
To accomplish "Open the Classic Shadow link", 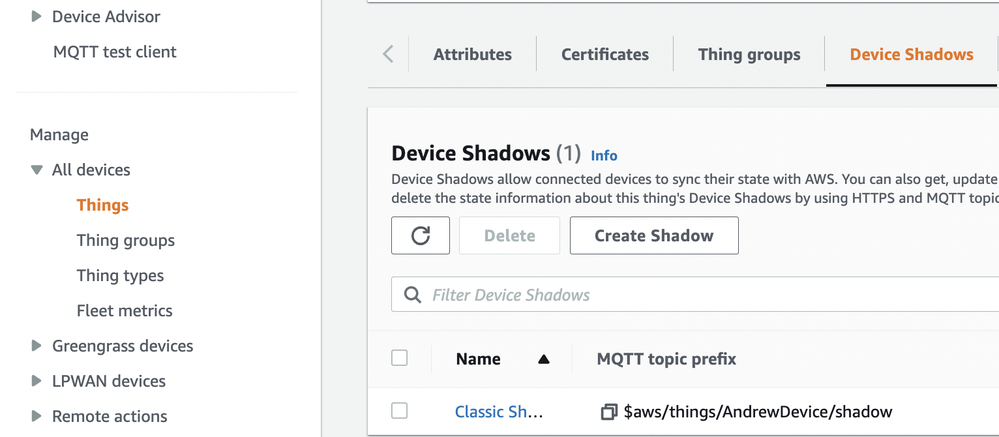I will point(499,412).
